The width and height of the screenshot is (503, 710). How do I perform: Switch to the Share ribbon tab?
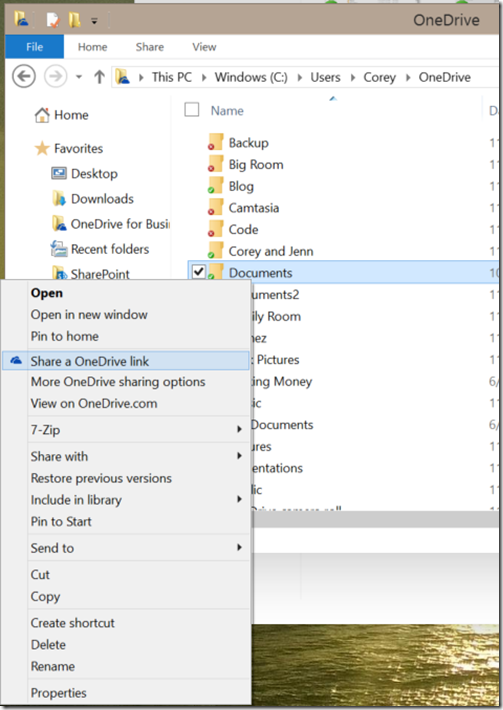[150, 47]
